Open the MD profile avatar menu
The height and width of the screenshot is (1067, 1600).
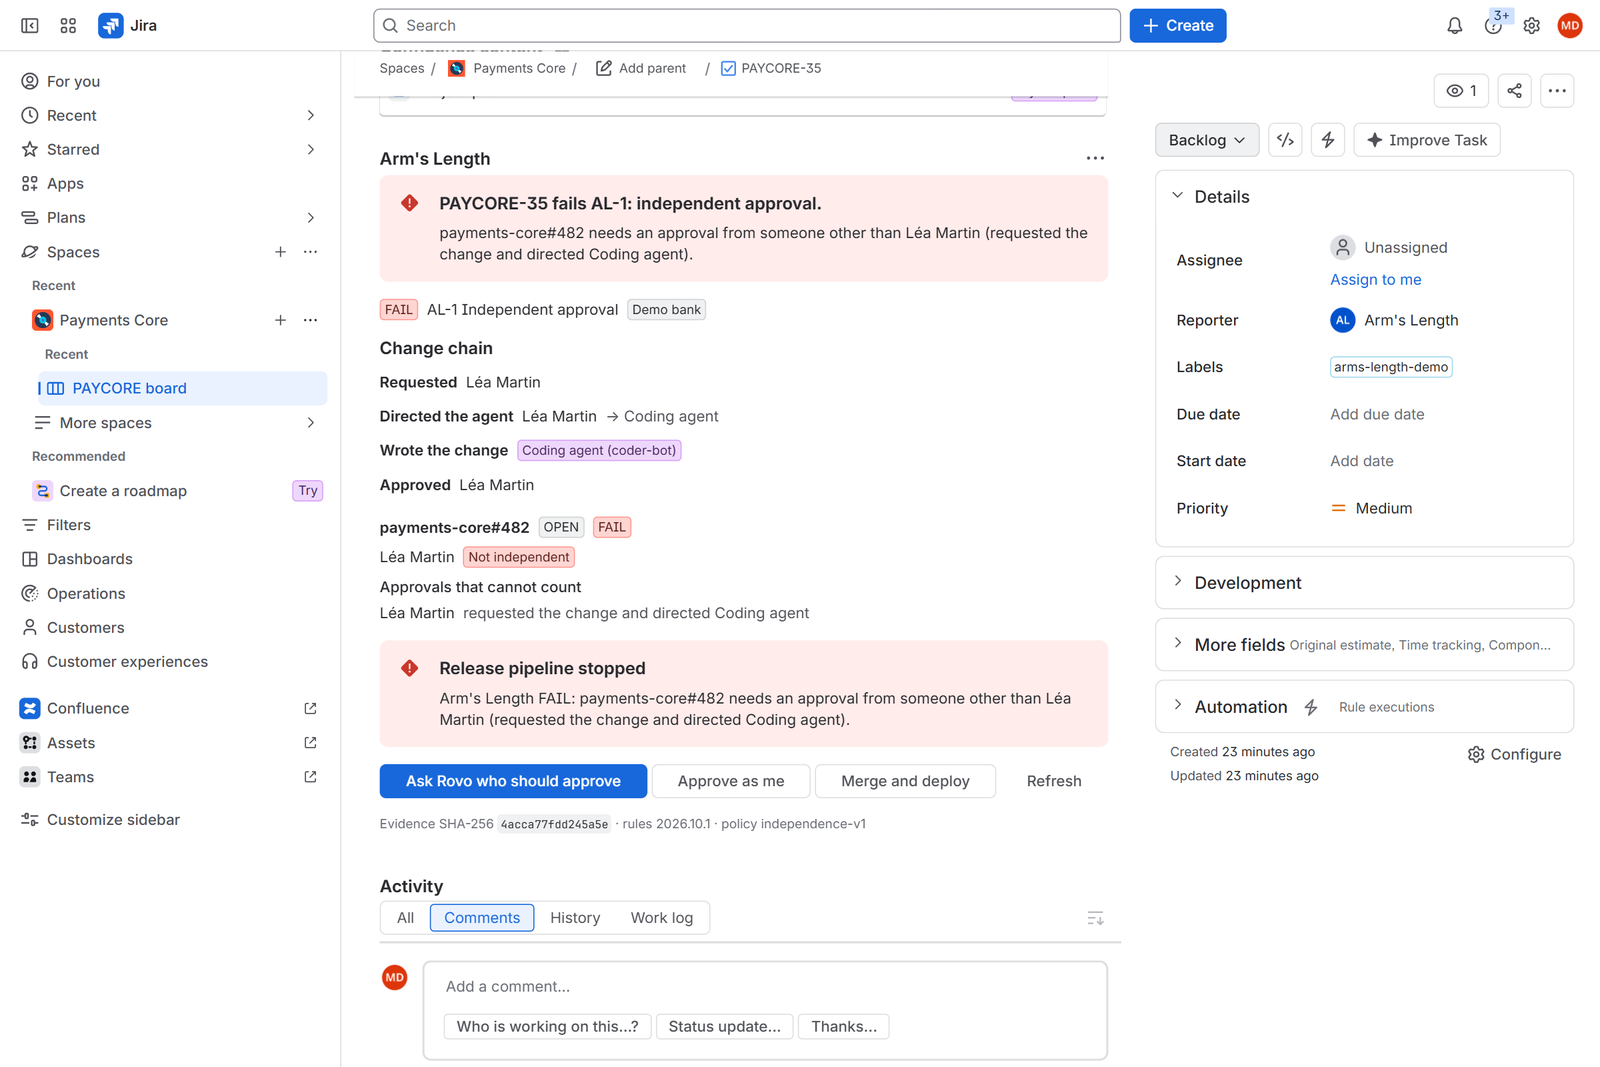[1570, 25]
